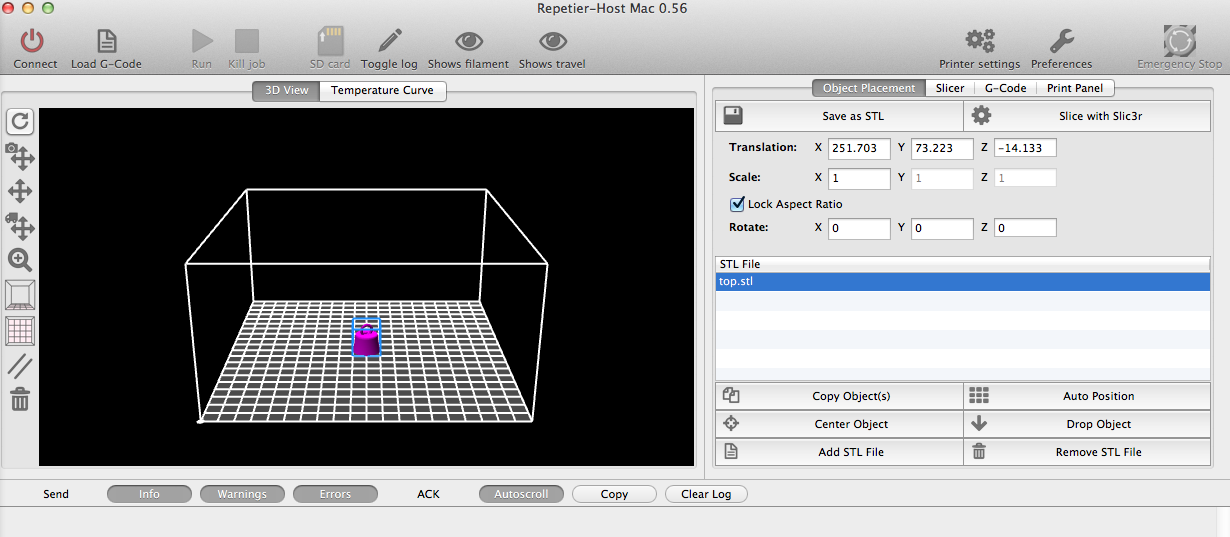Click the Run play icon
The width and height of the screenshot is (1230, 537).
pos(202,41)
